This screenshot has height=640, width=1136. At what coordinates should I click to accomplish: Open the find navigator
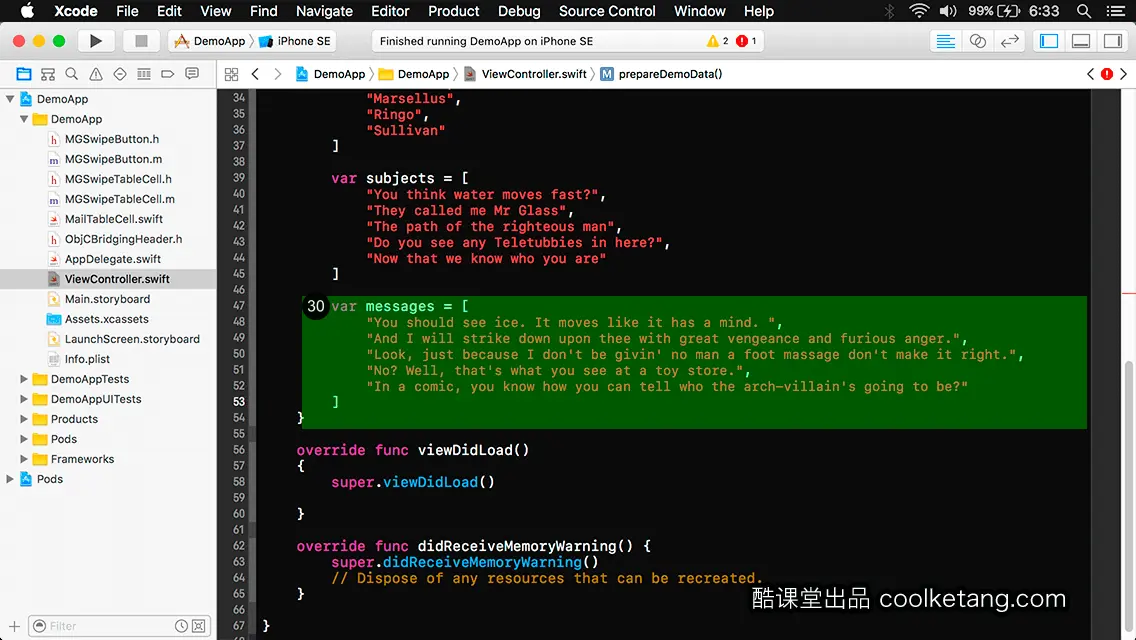(72, 74)
